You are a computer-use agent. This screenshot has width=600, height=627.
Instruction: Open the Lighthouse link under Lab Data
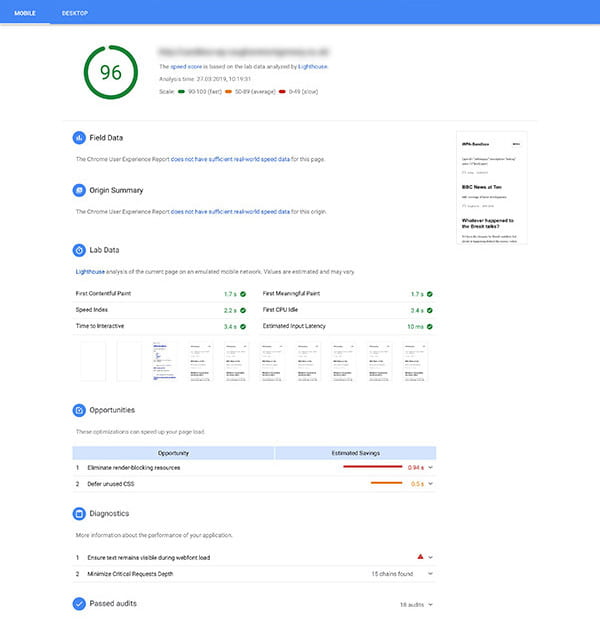point(90,272)
